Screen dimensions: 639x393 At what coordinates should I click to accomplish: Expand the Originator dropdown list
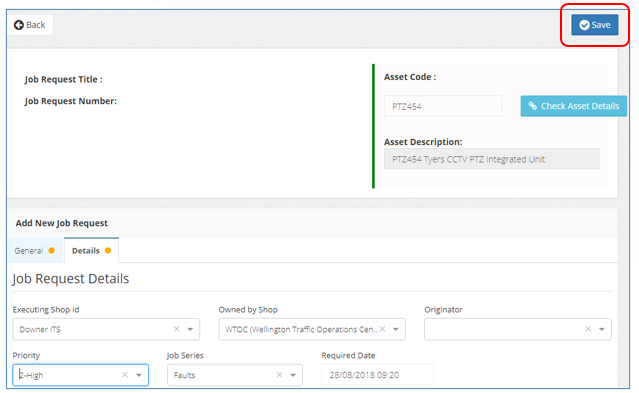click(602, 329)
